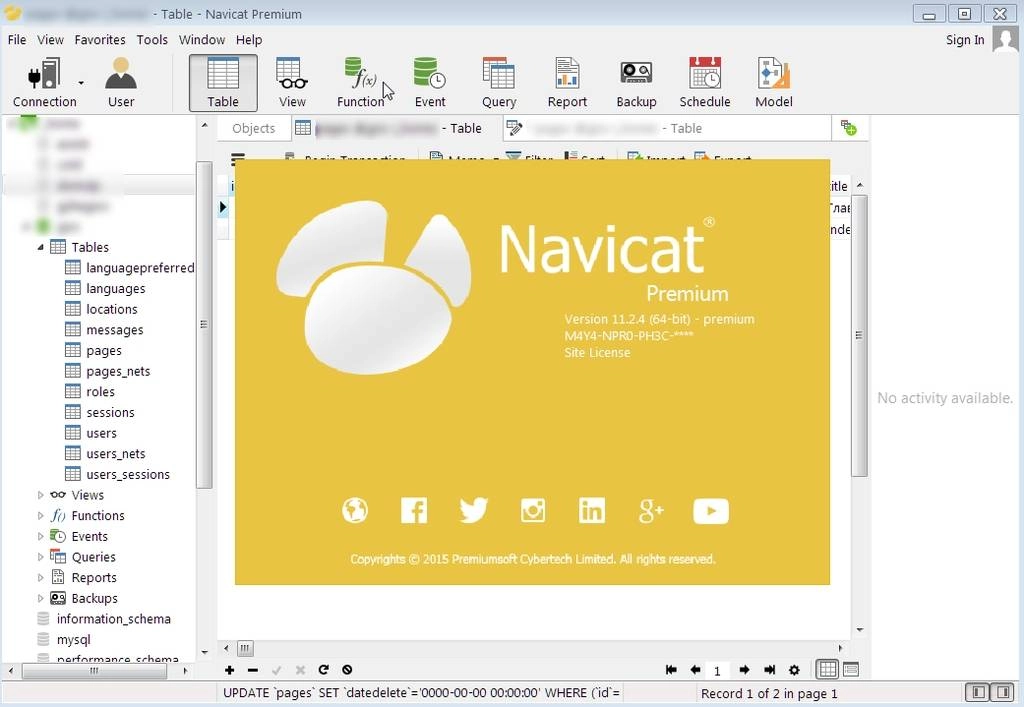Viewport: 1024px width, 707px height.
Task: Select the mysql database
Action: 64,640
